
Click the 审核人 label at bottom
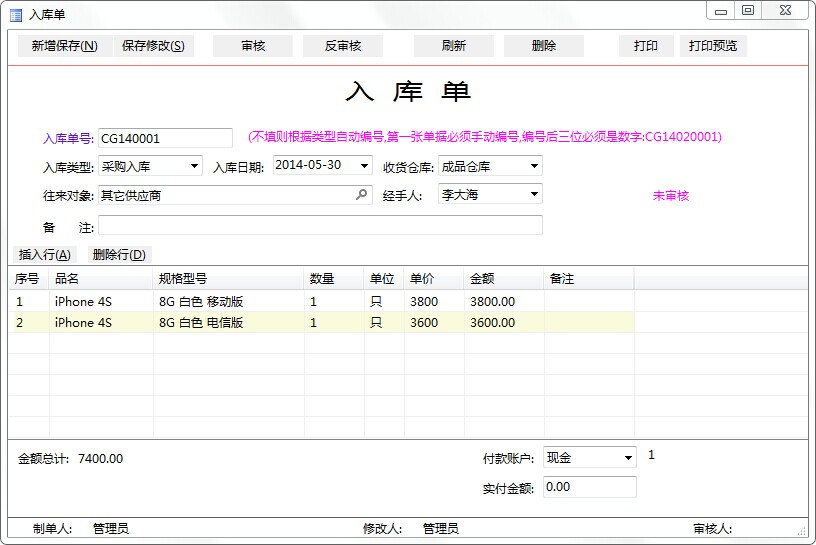coord(712,529)
